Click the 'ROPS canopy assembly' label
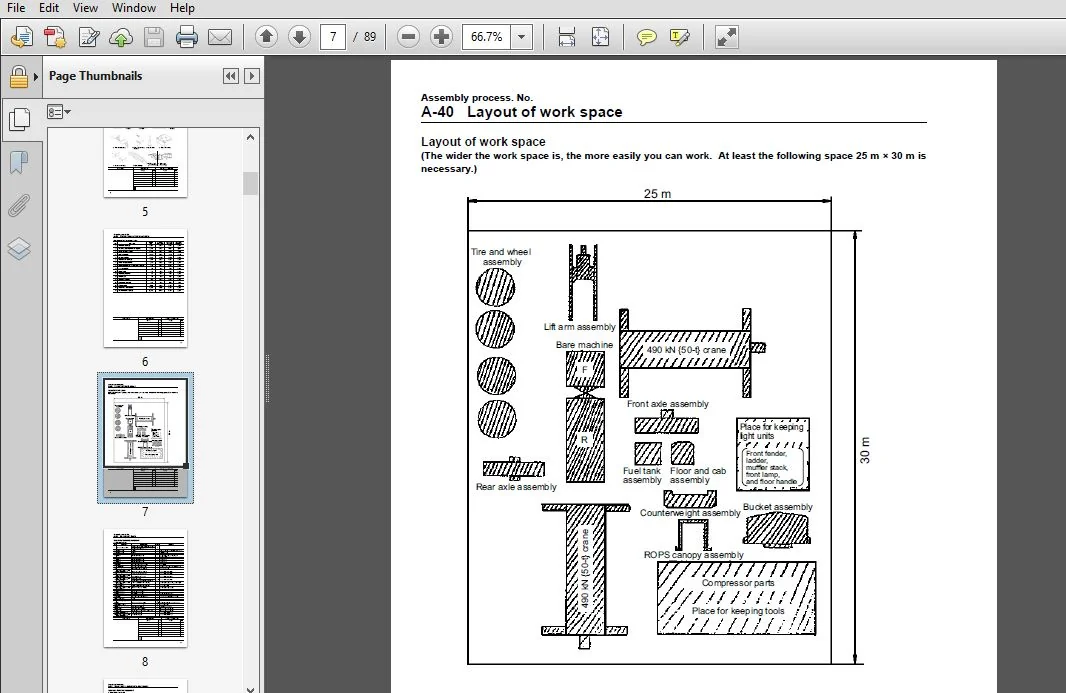 click(x=693, y=555)
